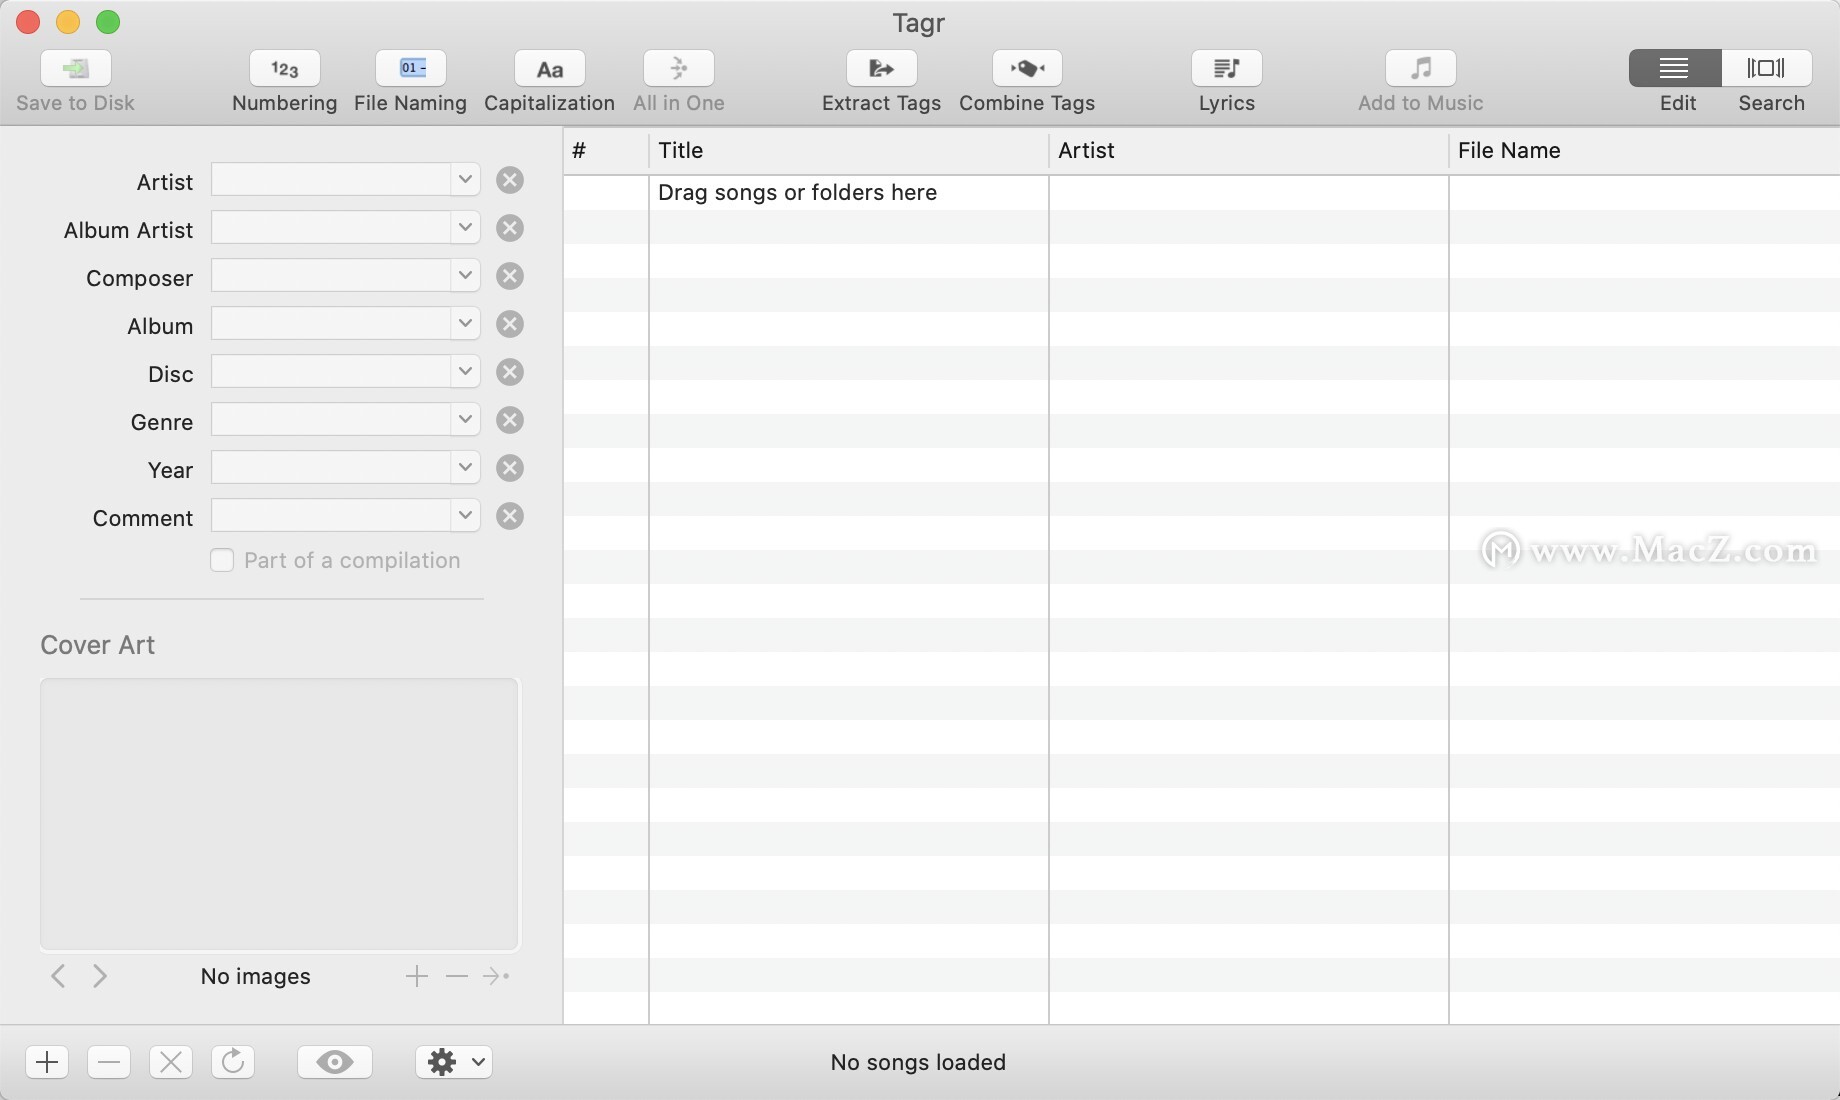Clear the Comment field
This screenshot has height=1100, width=1840.
(510, 516)
